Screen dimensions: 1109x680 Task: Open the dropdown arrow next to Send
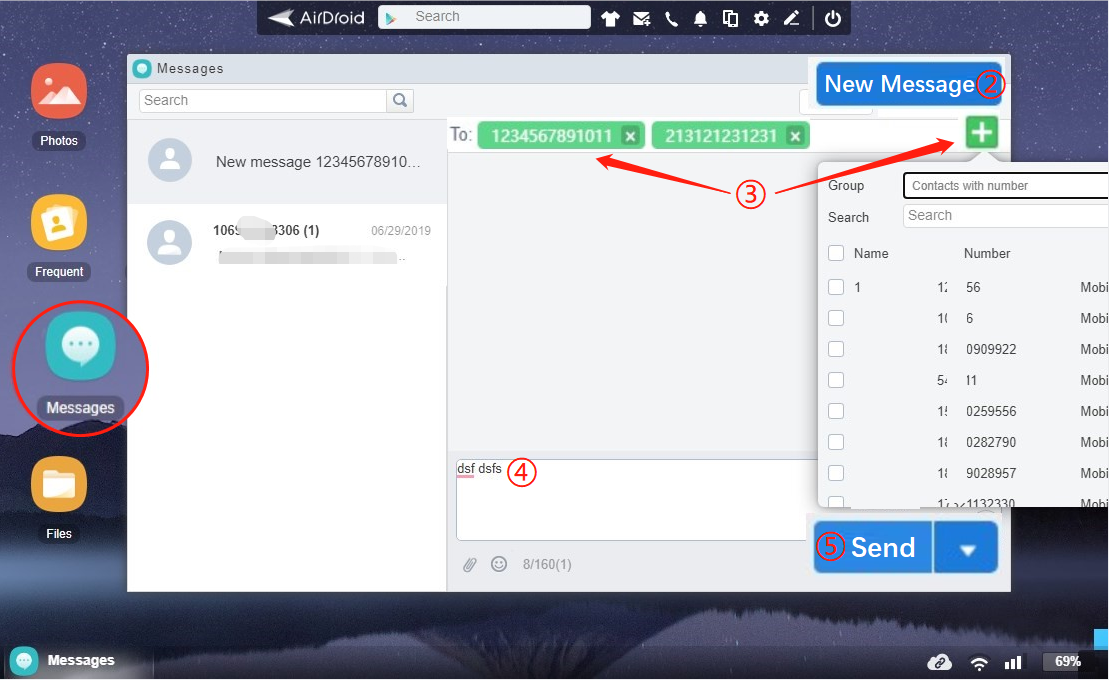[x=965, y=547]
